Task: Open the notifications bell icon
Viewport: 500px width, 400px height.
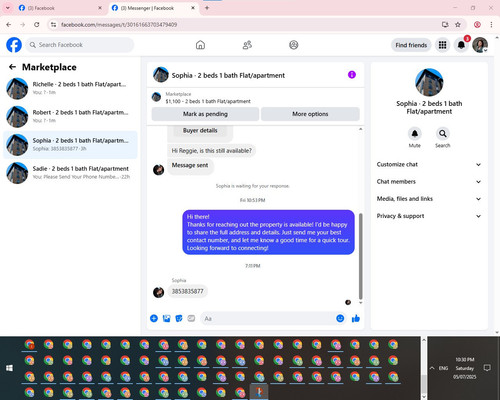Action: [x=461, y=45]
